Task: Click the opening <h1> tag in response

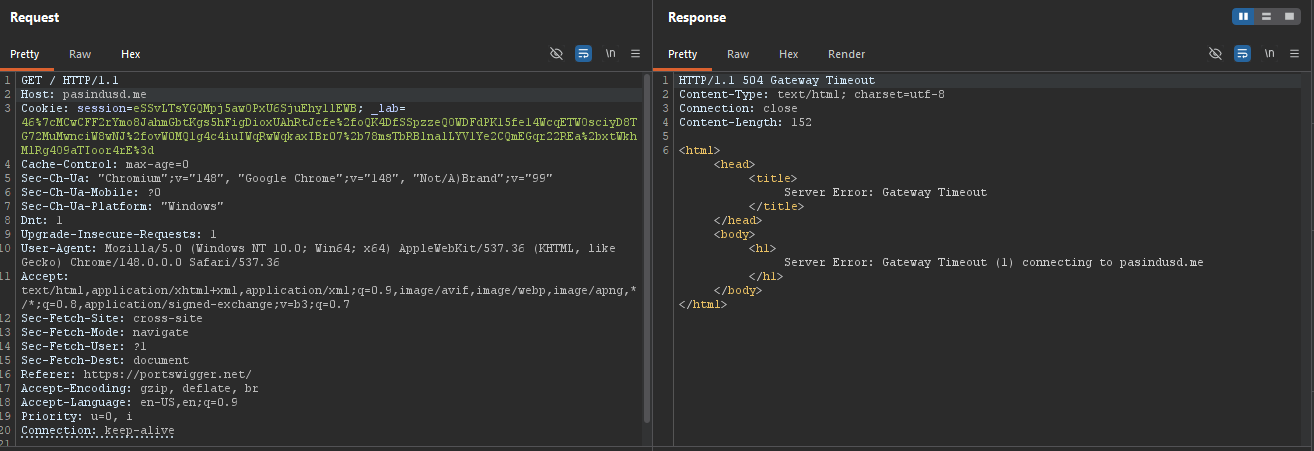Action: click(x=762, y=248)
